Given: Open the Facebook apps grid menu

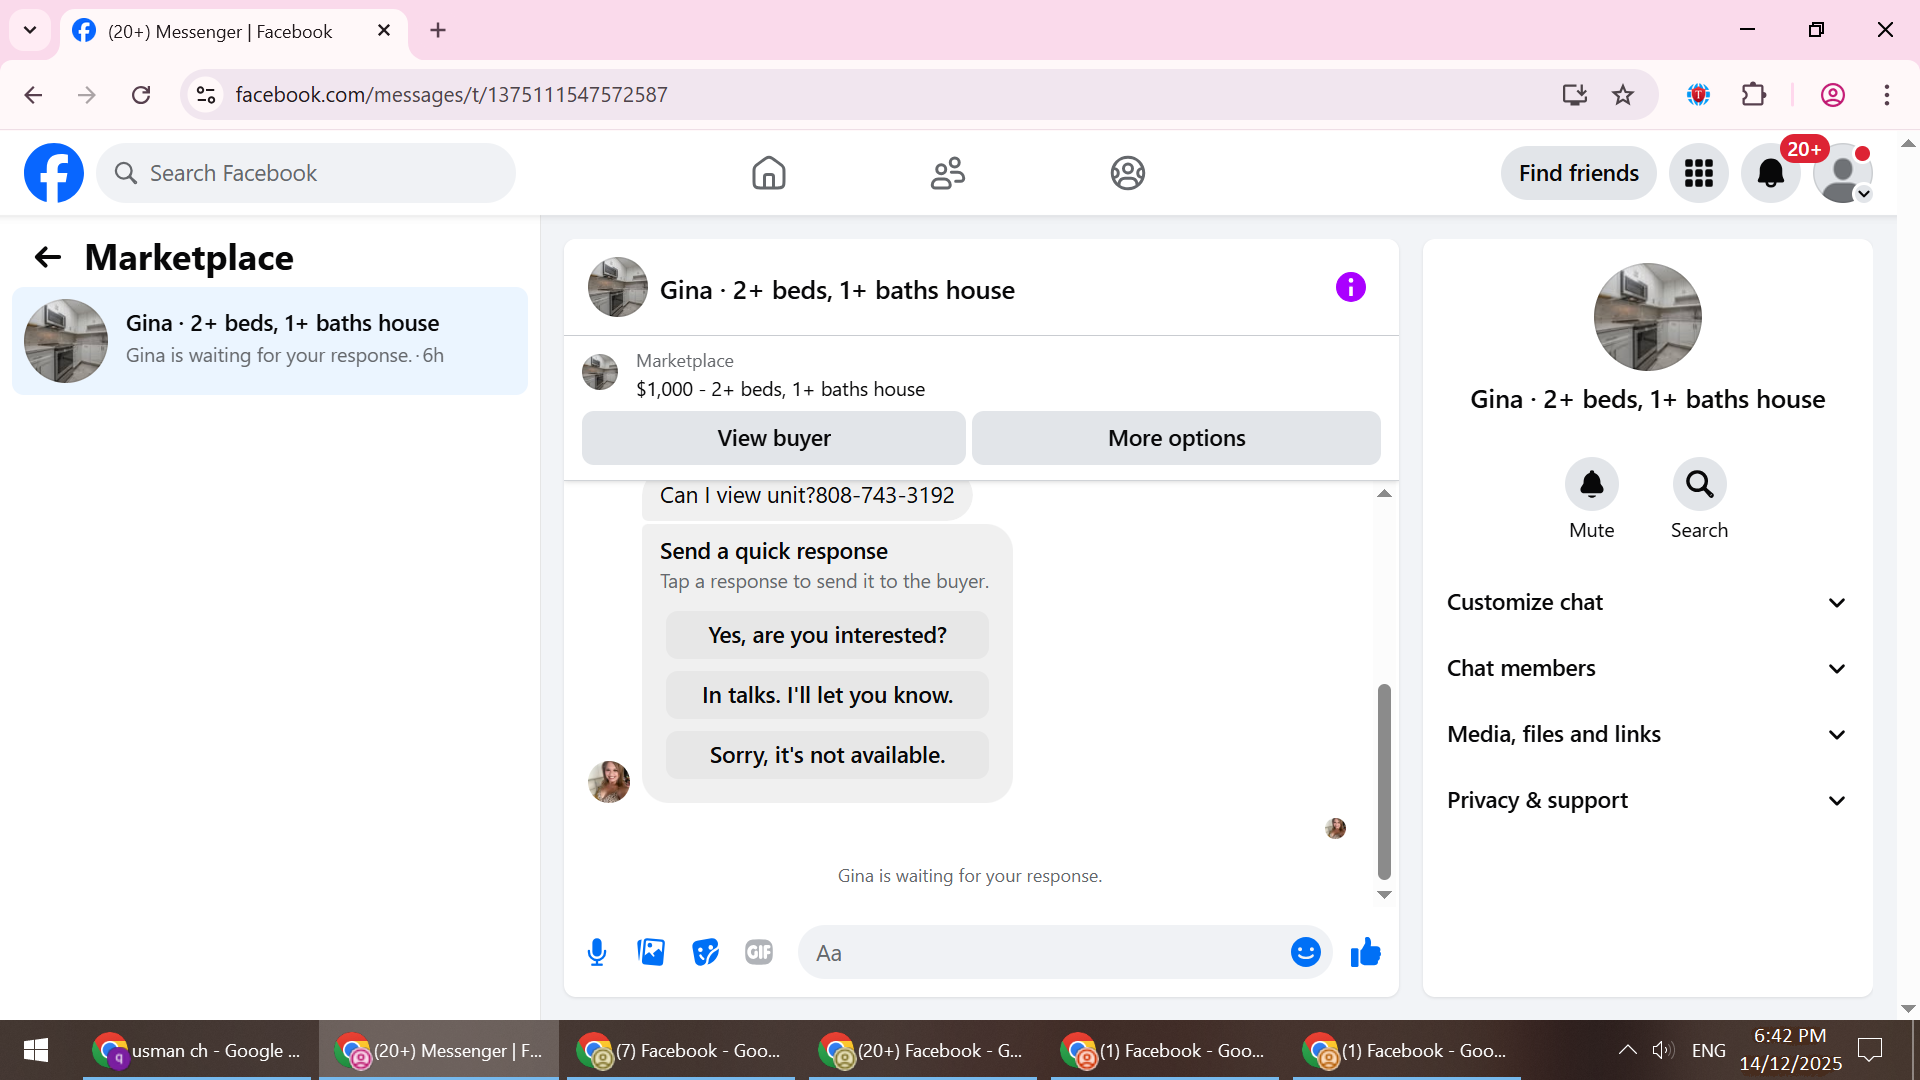Looking at the screenshot, I should point(1698,173).
